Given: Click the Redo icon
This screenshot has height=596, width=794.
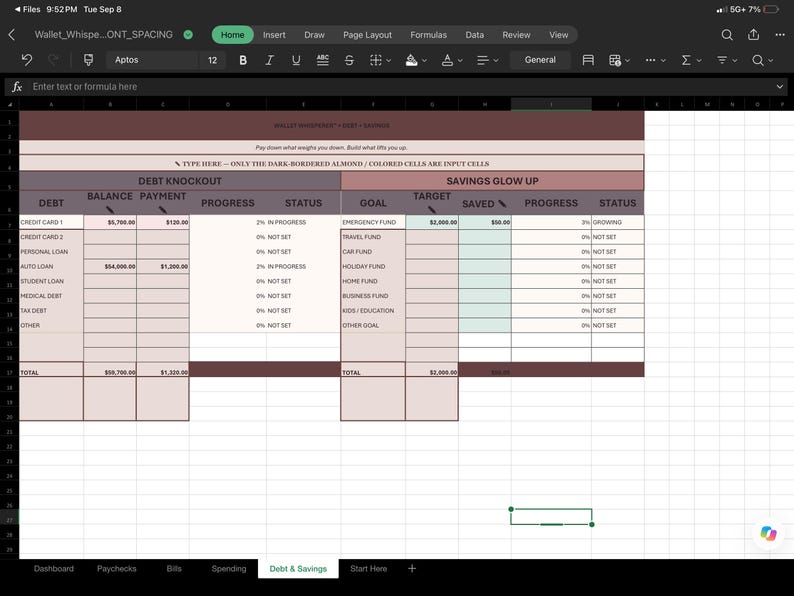Looking at the screenshot, I should [x=53, y=60].
